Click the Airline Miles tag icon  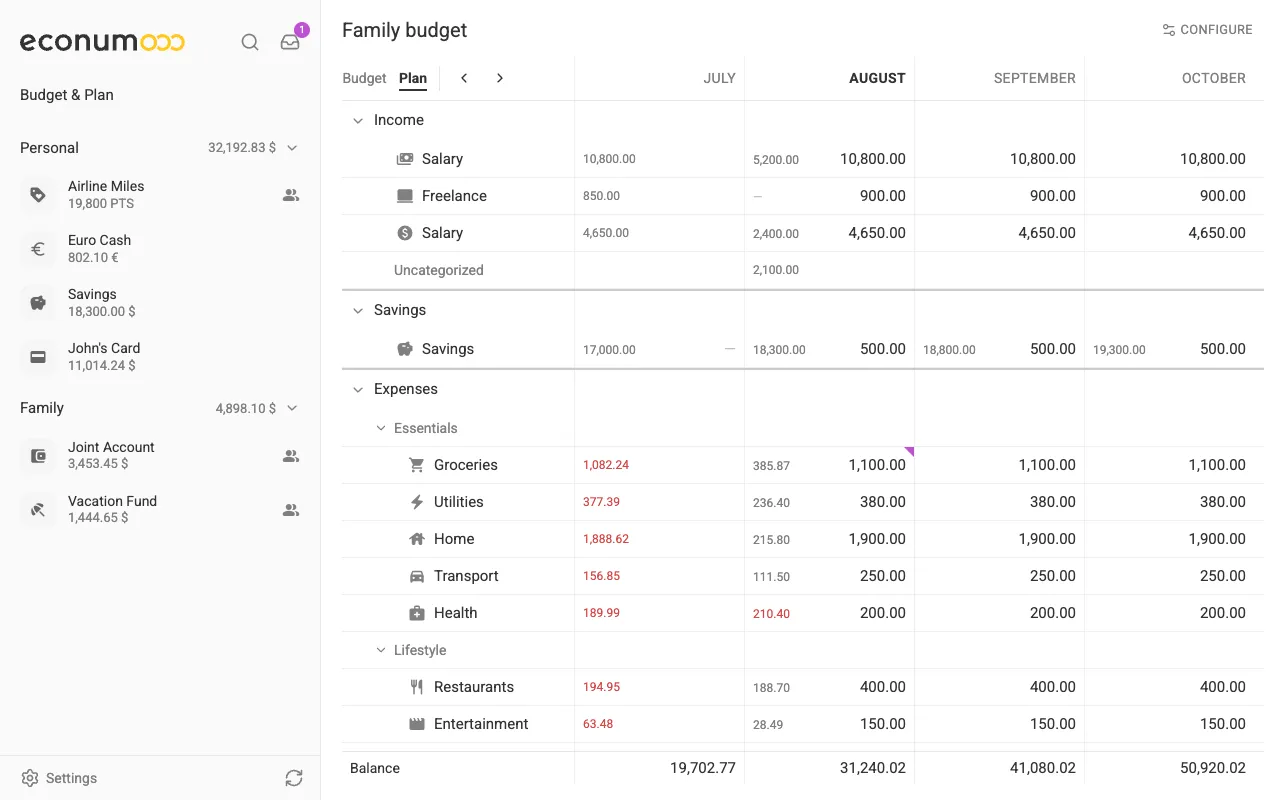38,195
